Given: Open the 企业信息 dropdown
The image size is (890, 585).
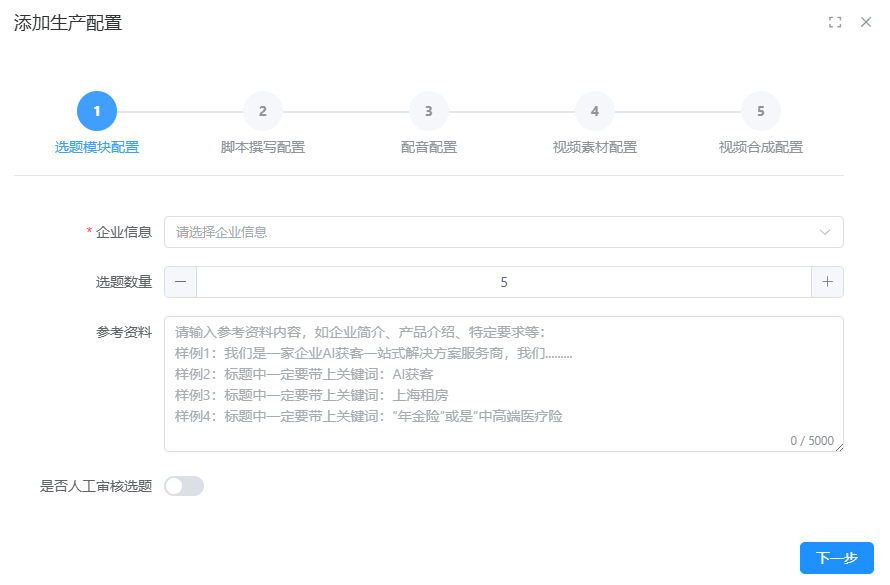Looking at the screenshot, I should pyautogui.click(x=490, y=232).
